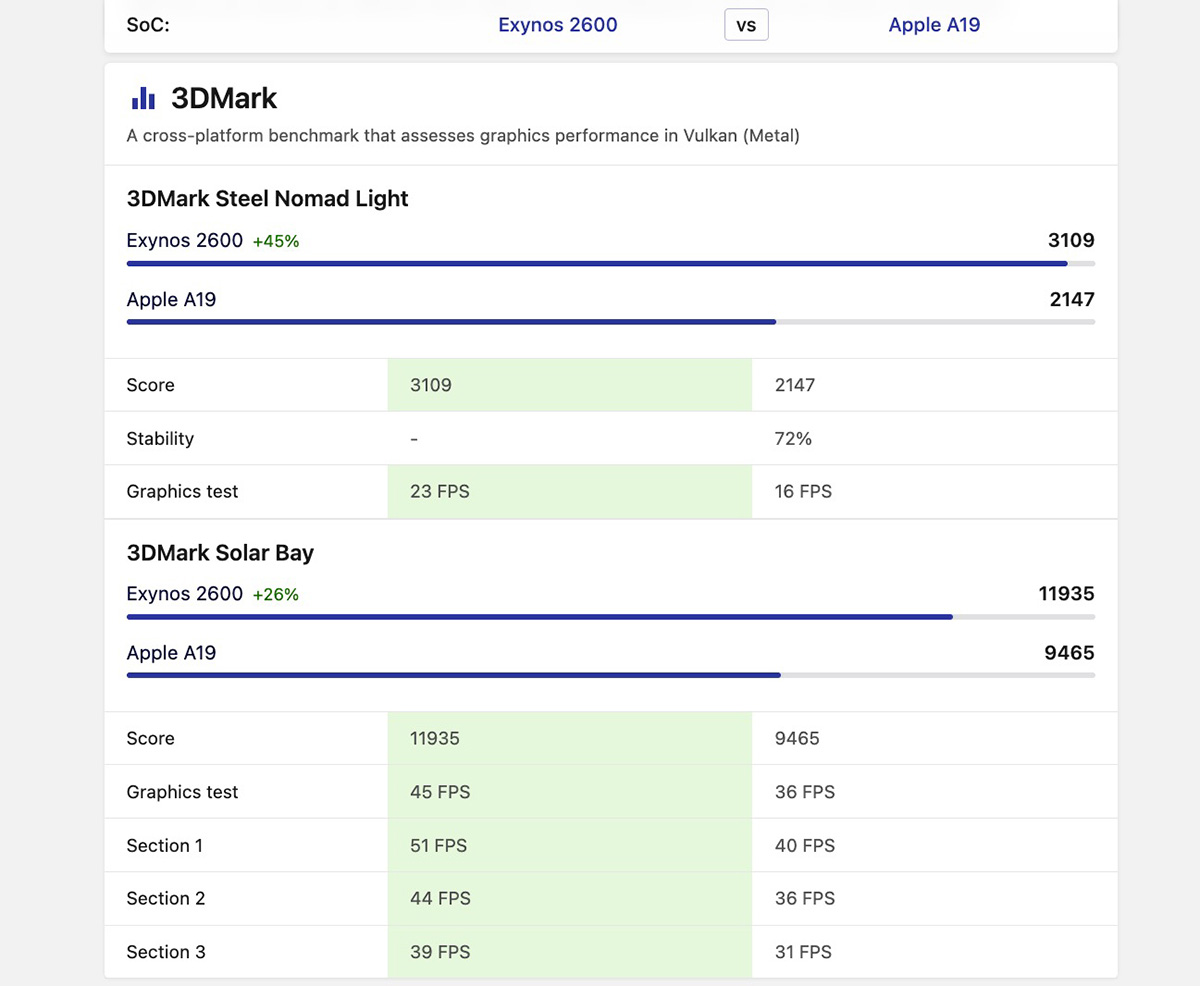Click the 72% stability value
The height and width of the screenshot is (986, 1200).
tap(793, 438)
